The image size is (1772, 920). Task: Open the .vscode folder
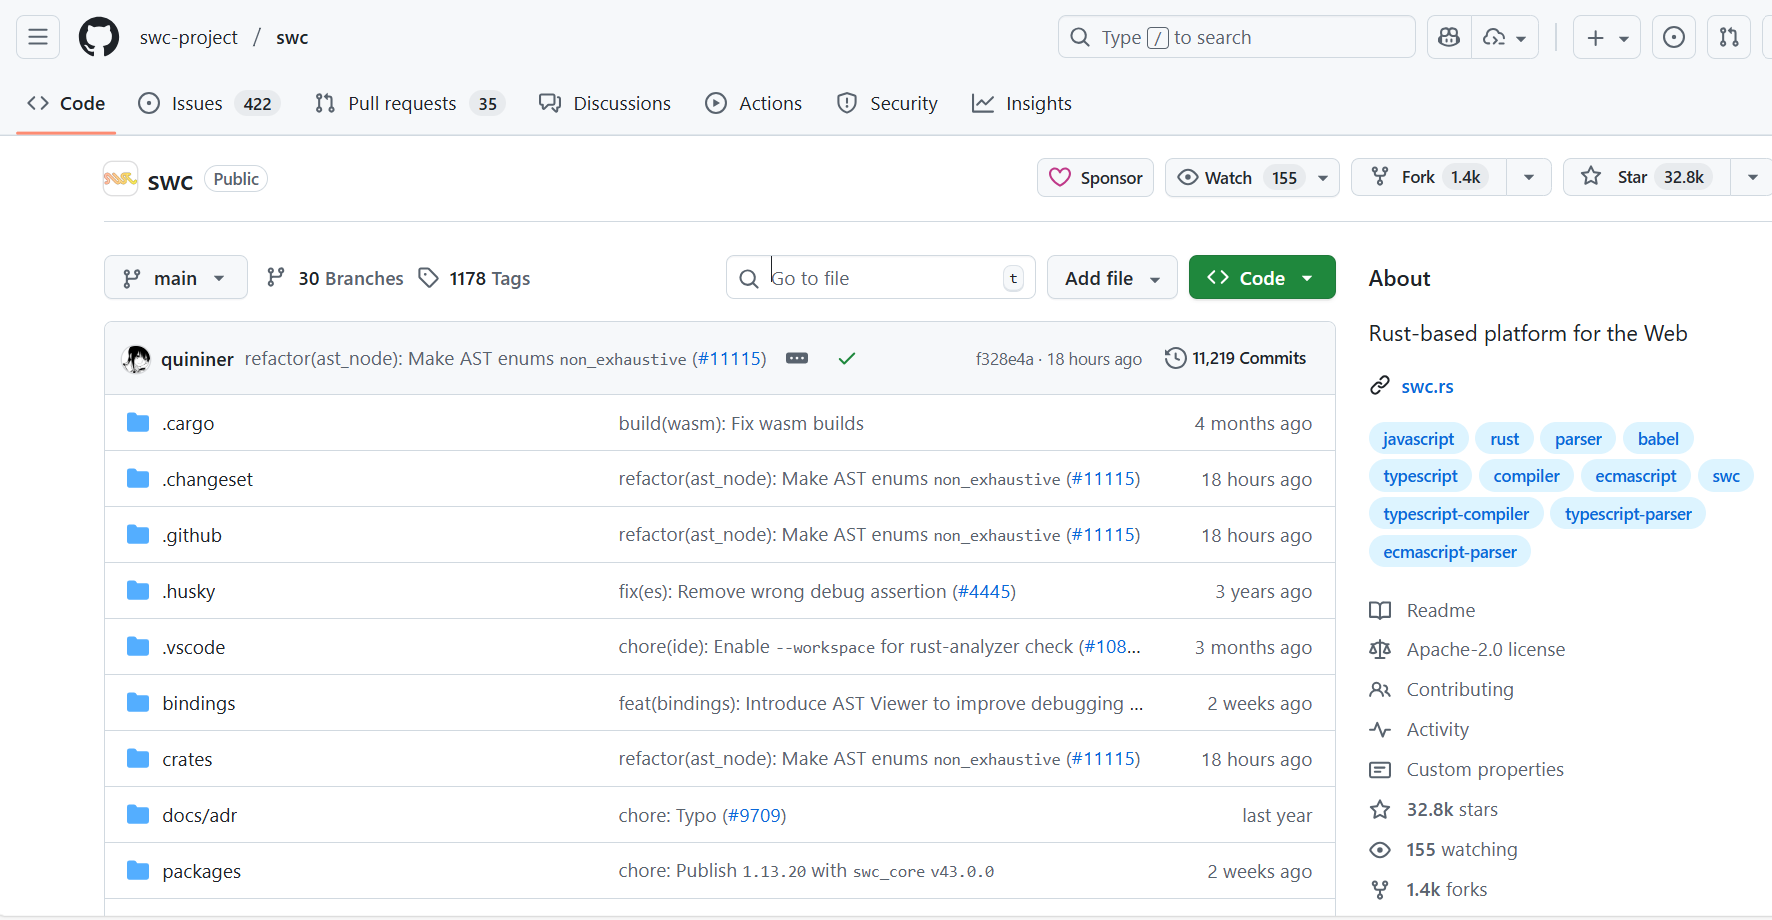[193, 647]
